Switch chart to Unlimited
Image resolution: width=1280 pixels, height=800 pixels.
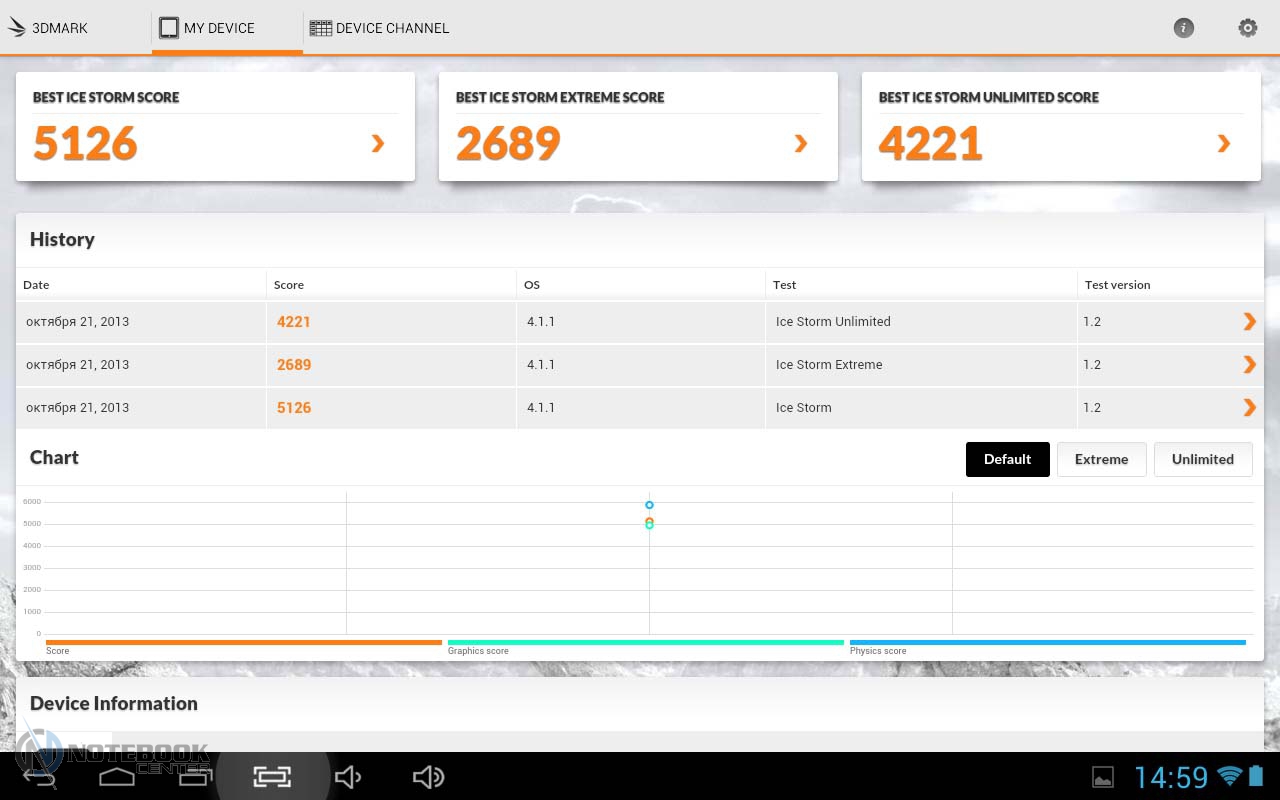click(1202, 459)
